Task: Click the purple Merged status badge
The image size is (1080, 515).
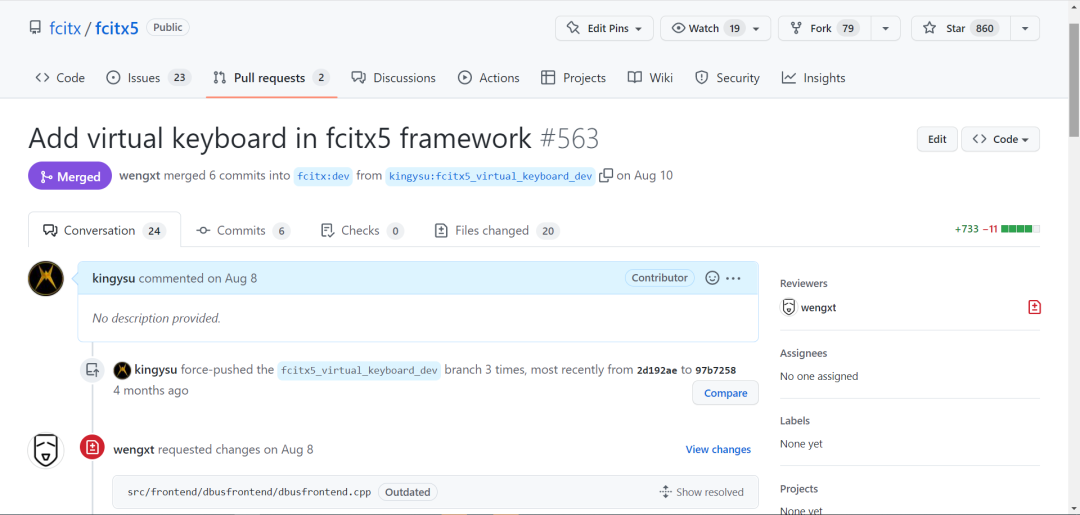Action: click(70, 176)
